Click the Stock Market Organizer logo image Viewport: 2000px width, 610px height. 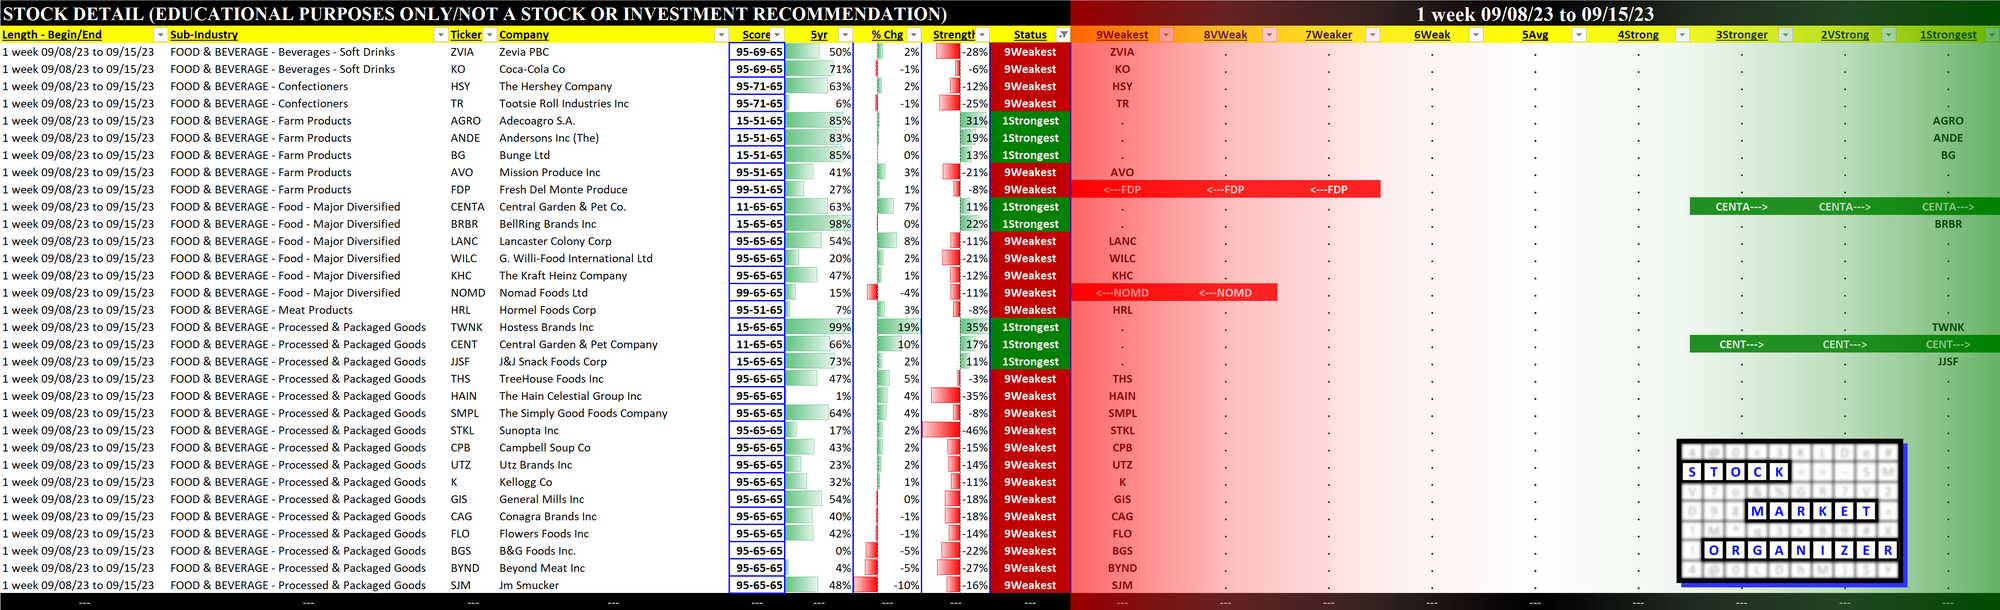click(x=1791, y=512)
